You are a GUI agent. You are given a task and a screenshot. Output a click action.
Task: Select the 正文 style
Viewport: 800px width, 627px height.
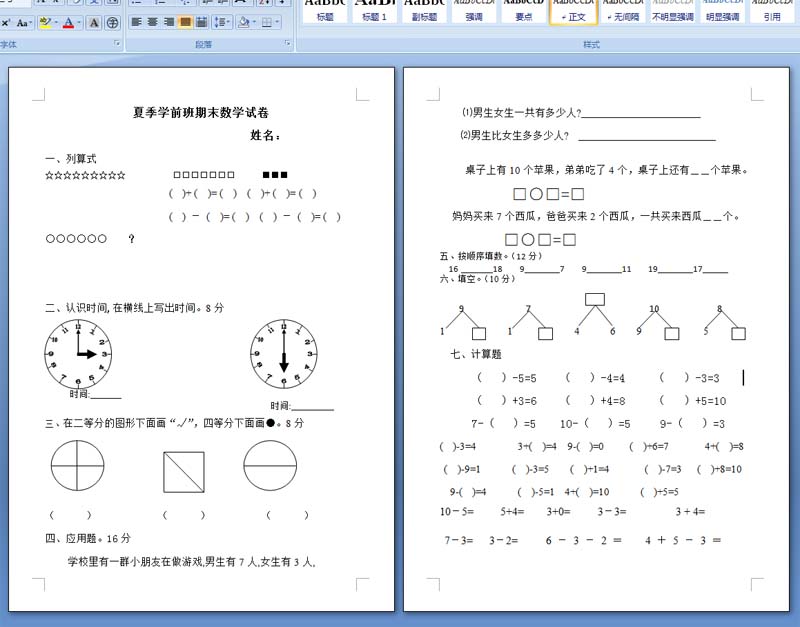pyautogui.click(x=573, y=11)
